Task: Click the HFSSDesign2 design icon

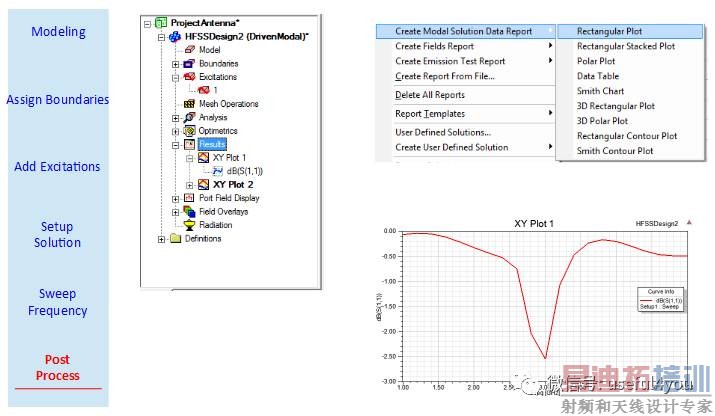Action: tap(175, 37)
